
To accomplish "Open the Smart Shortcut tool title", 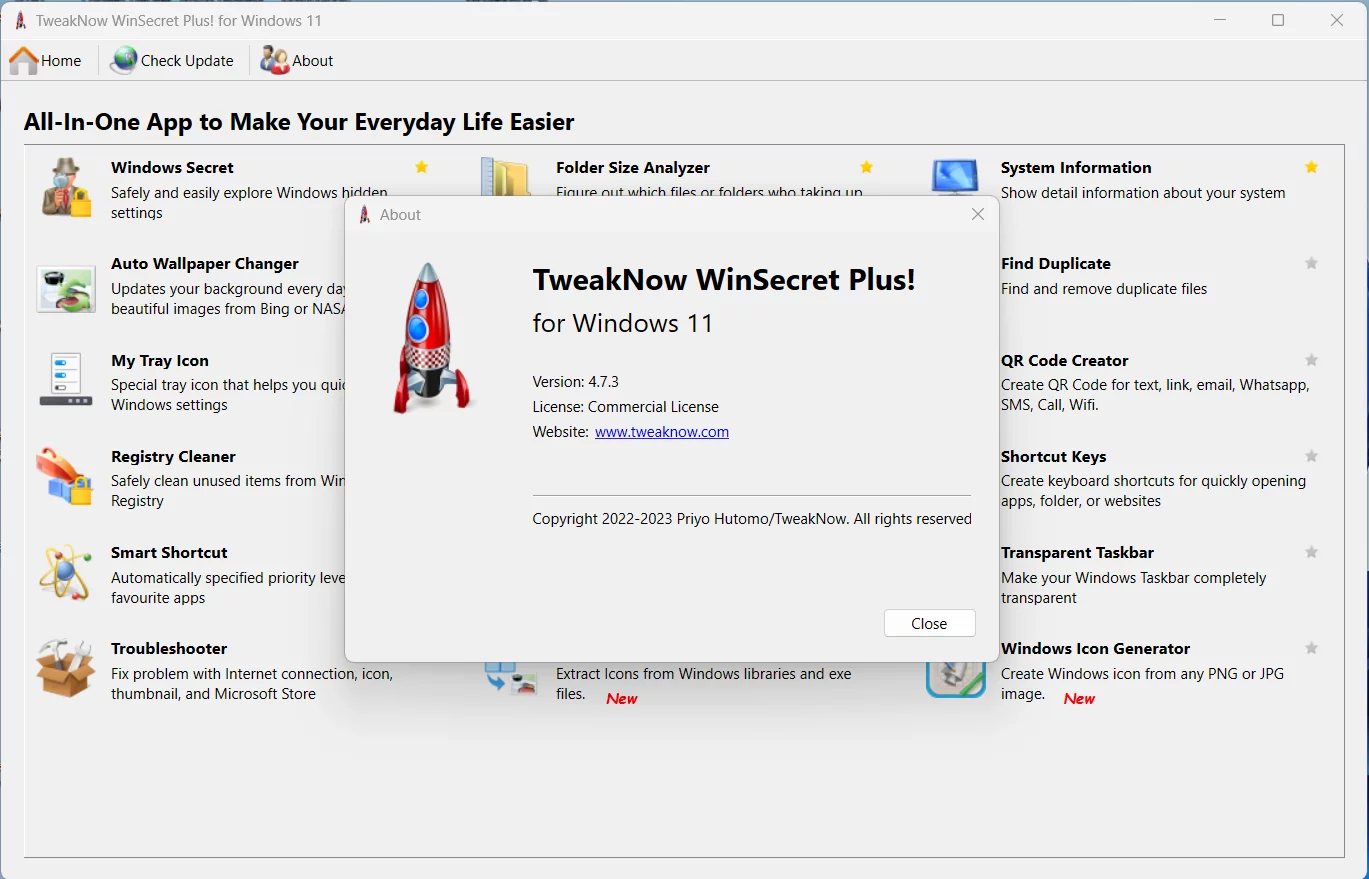I will click(169, 553).
